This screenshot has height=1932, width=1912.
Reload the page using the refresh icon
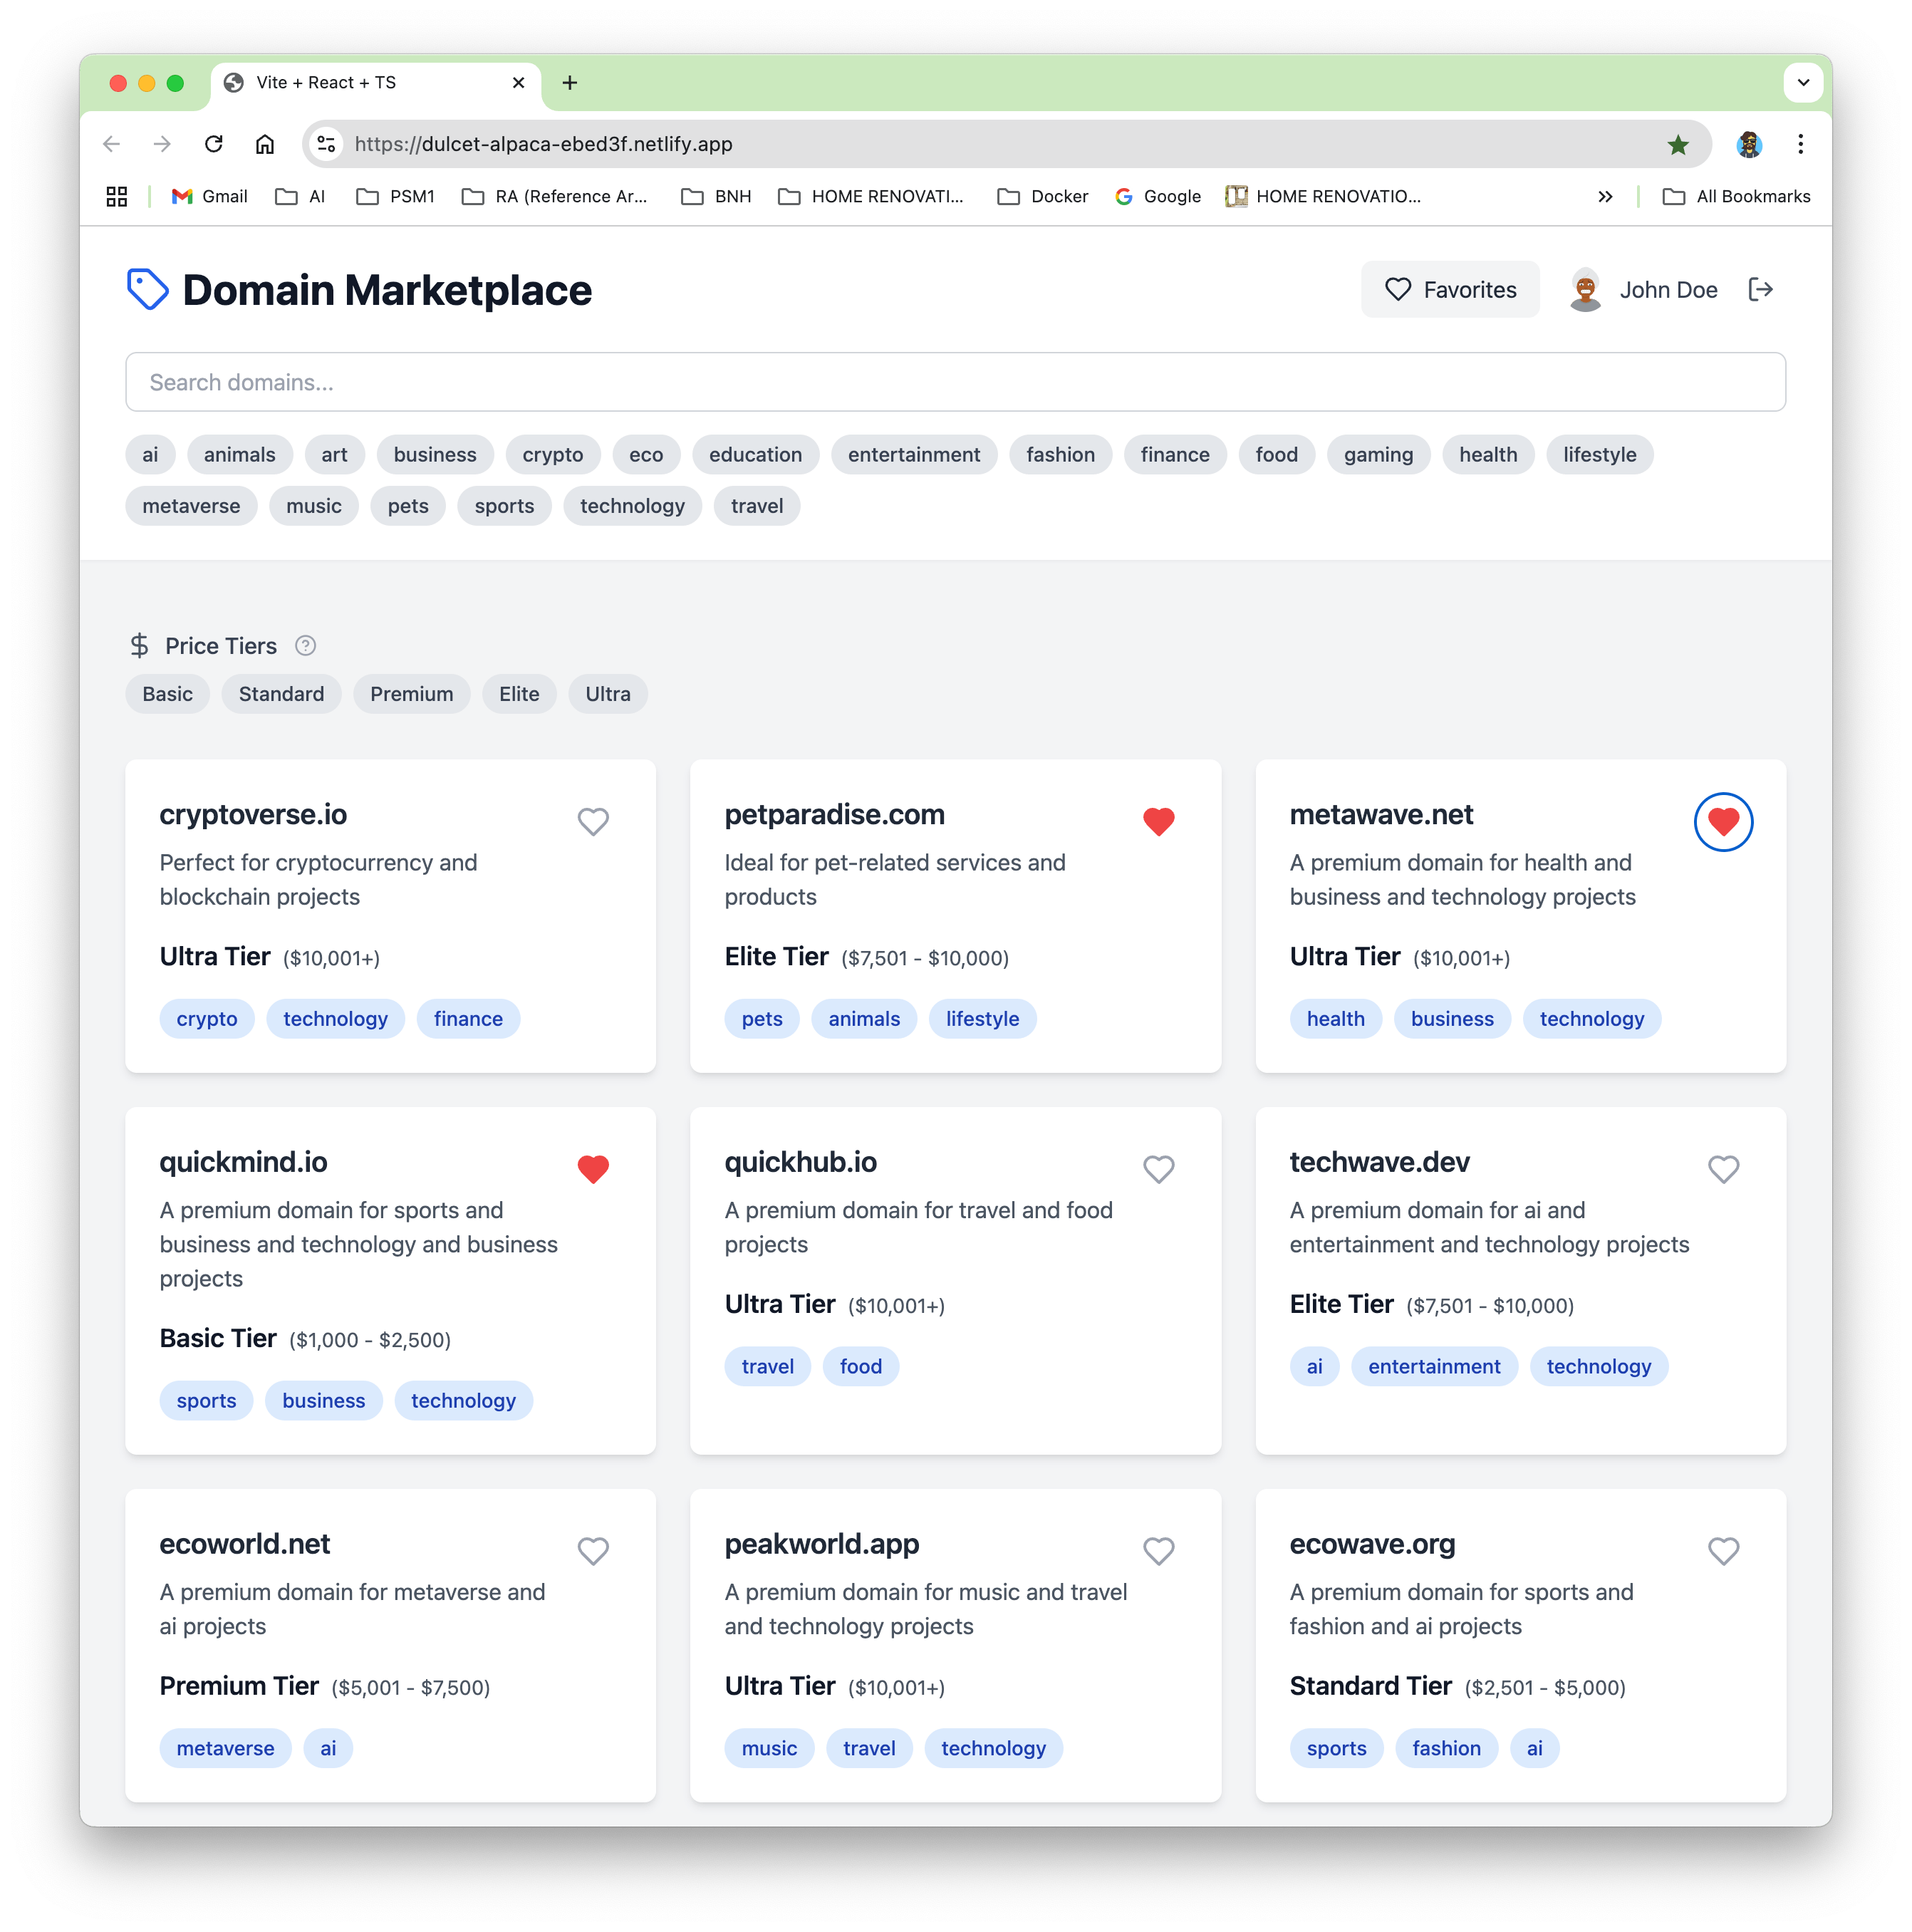click(213, 144)
